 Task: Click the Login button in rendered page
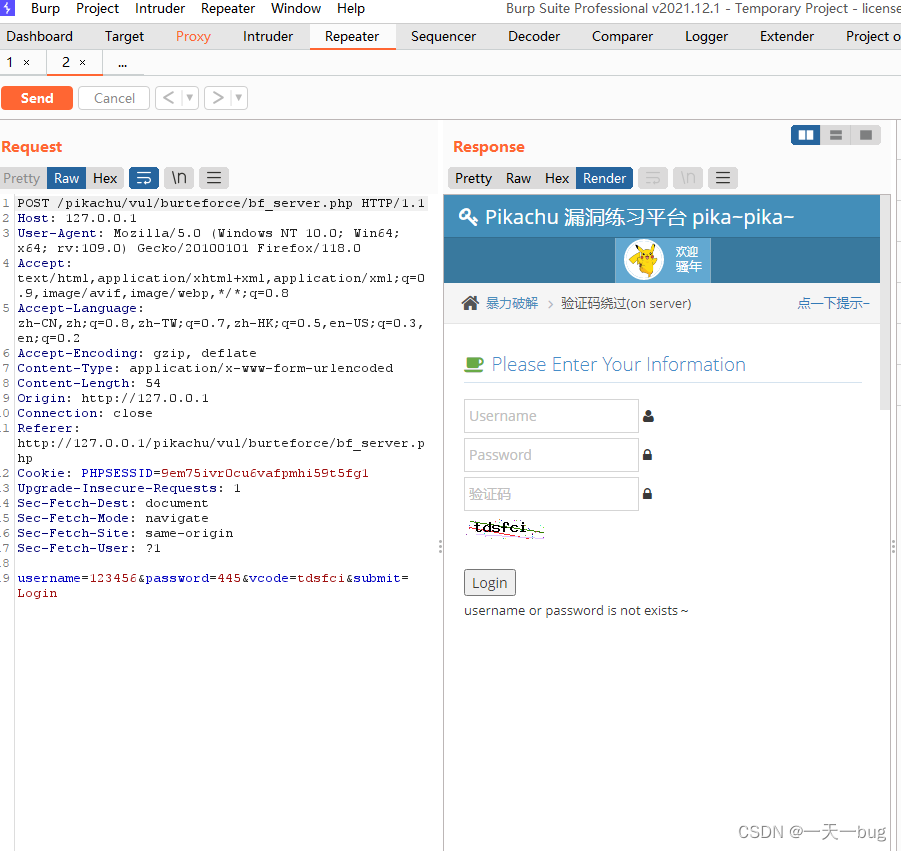pyautogui.click(x=490, y=583)
